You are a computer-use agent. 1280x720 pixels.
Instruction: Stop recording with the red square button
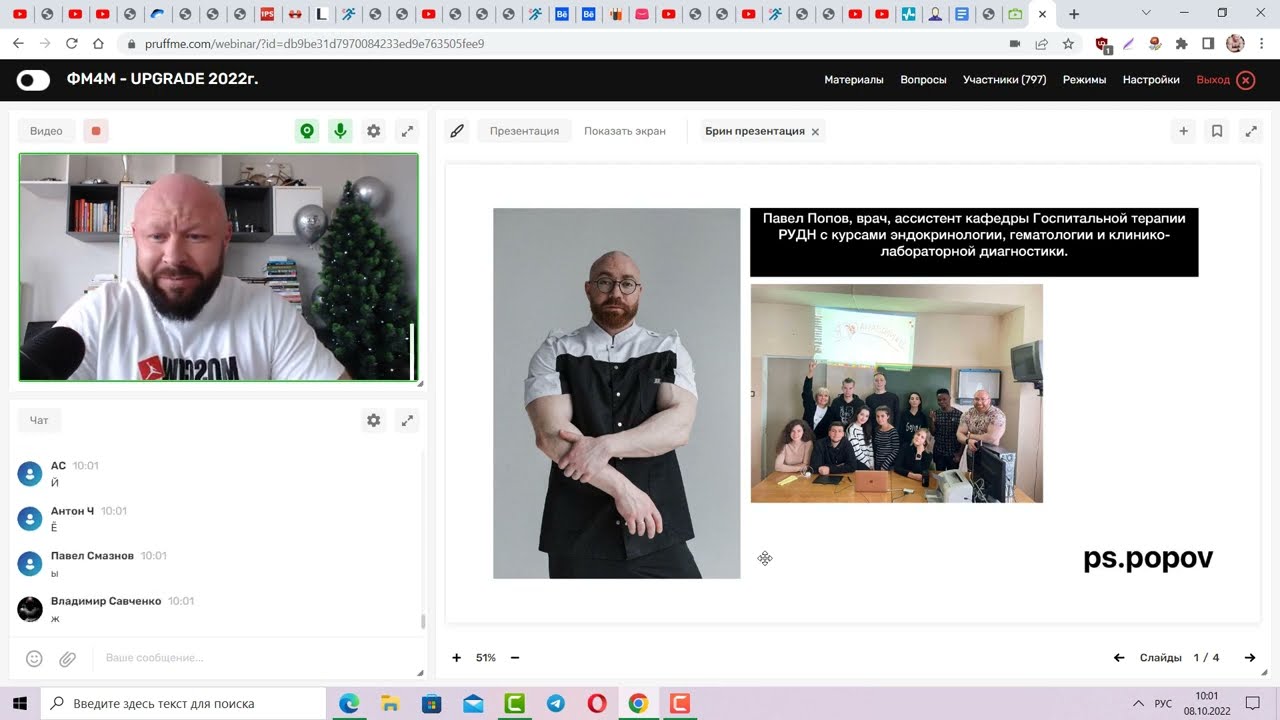[x=96, y=131]
